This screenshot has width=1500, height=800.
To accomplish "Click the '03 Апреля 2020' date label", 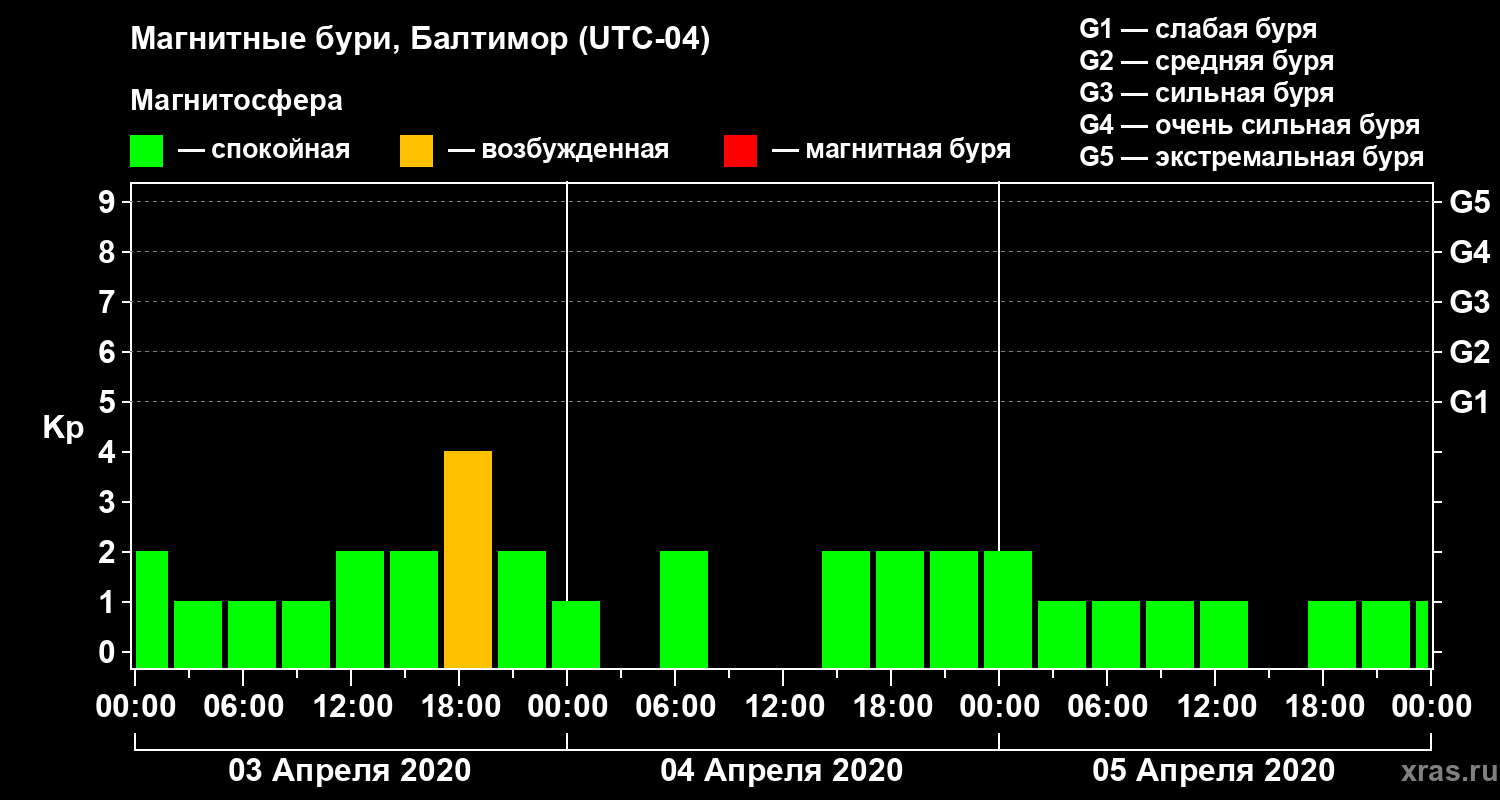I will click(x=350, y=771).
